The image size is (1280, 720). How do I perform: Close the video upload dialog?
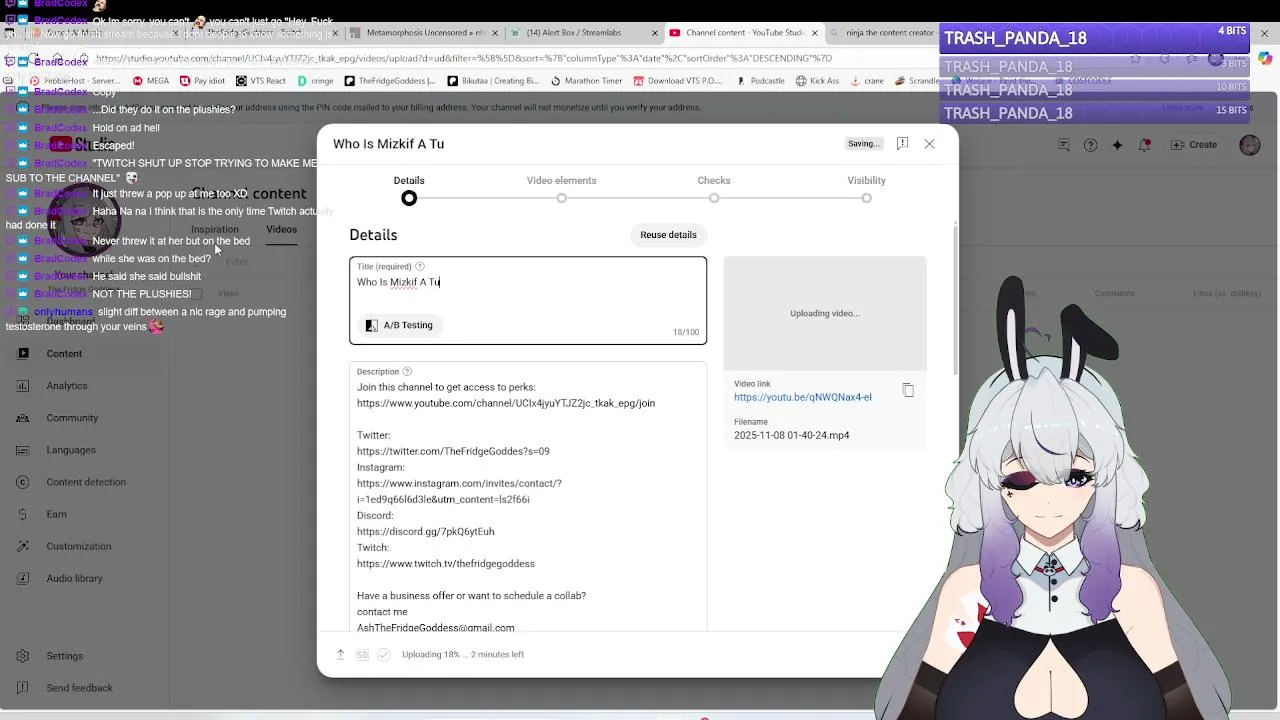click(x=929, y=144)
